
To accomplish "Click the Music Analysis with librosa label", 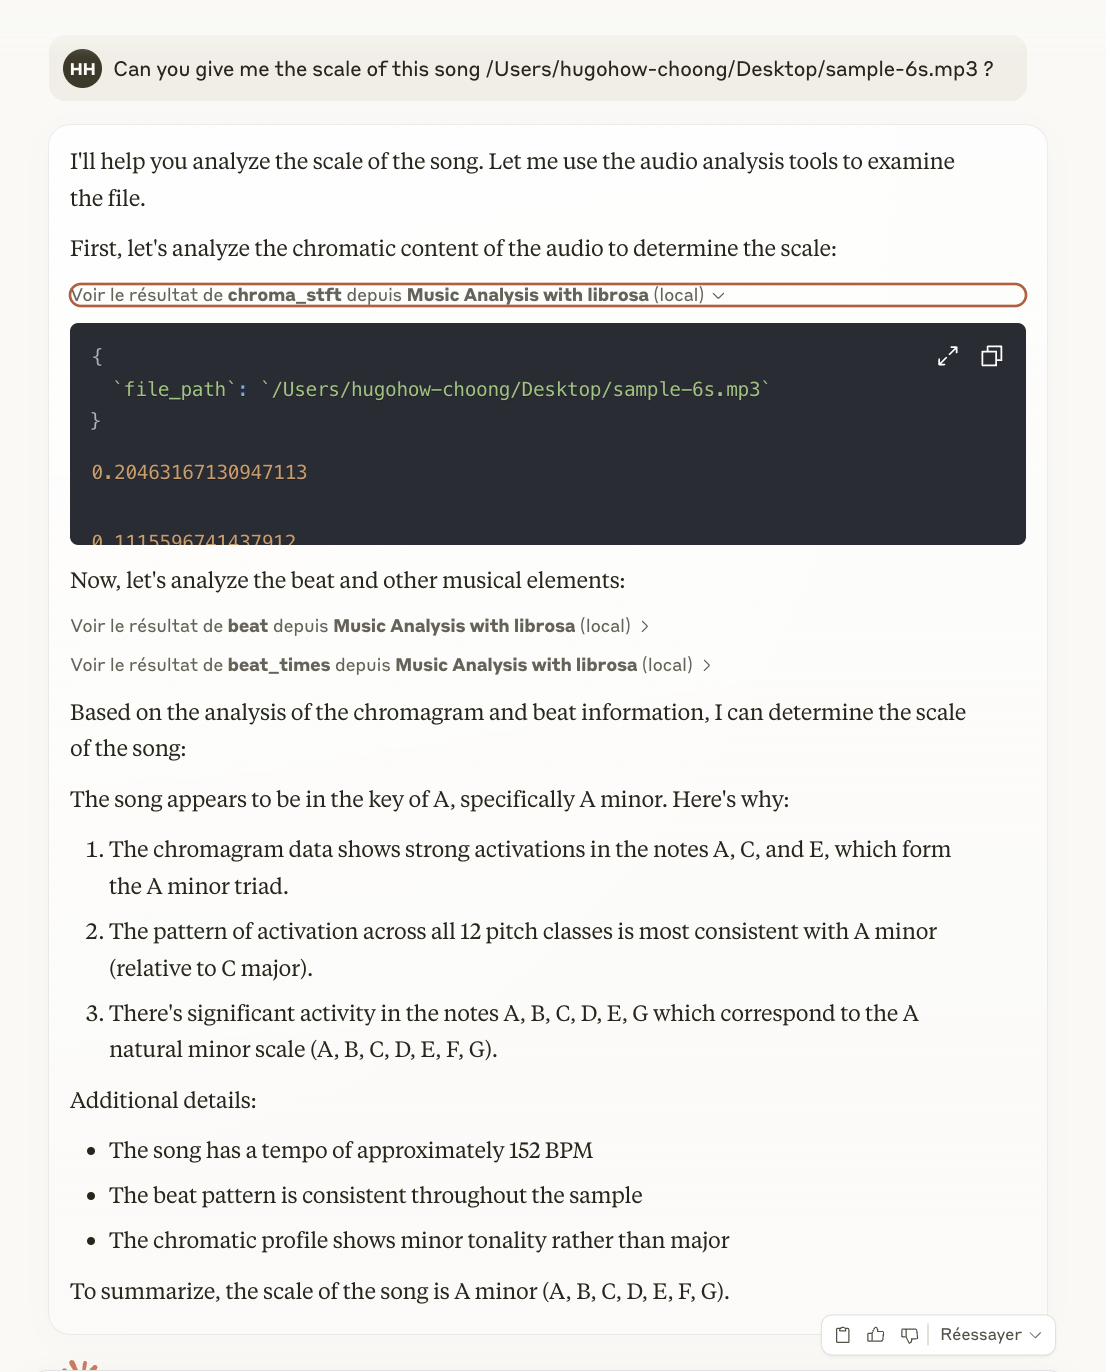I will tap(526, 295).
